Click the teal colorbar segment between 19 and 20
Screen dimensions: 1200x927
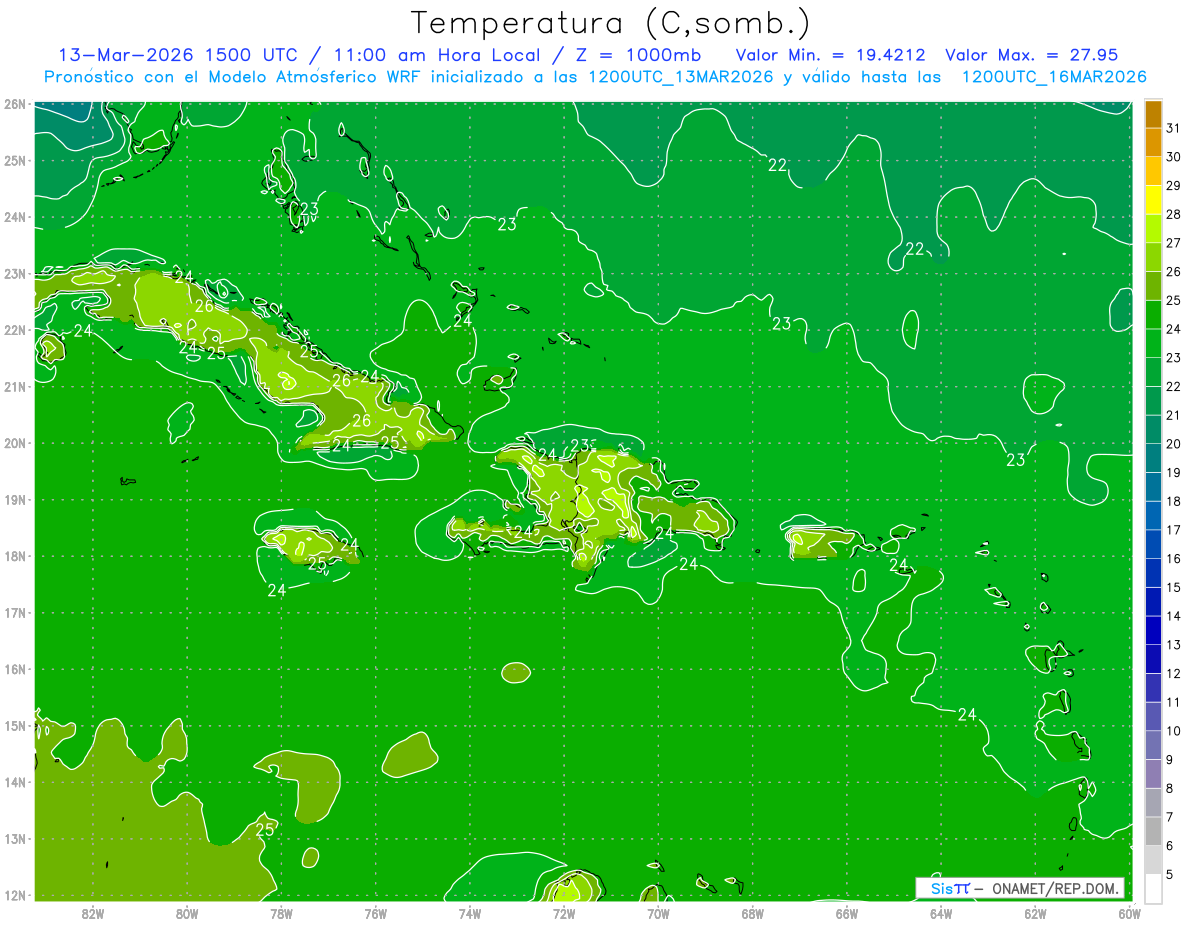click(1153, 458)
